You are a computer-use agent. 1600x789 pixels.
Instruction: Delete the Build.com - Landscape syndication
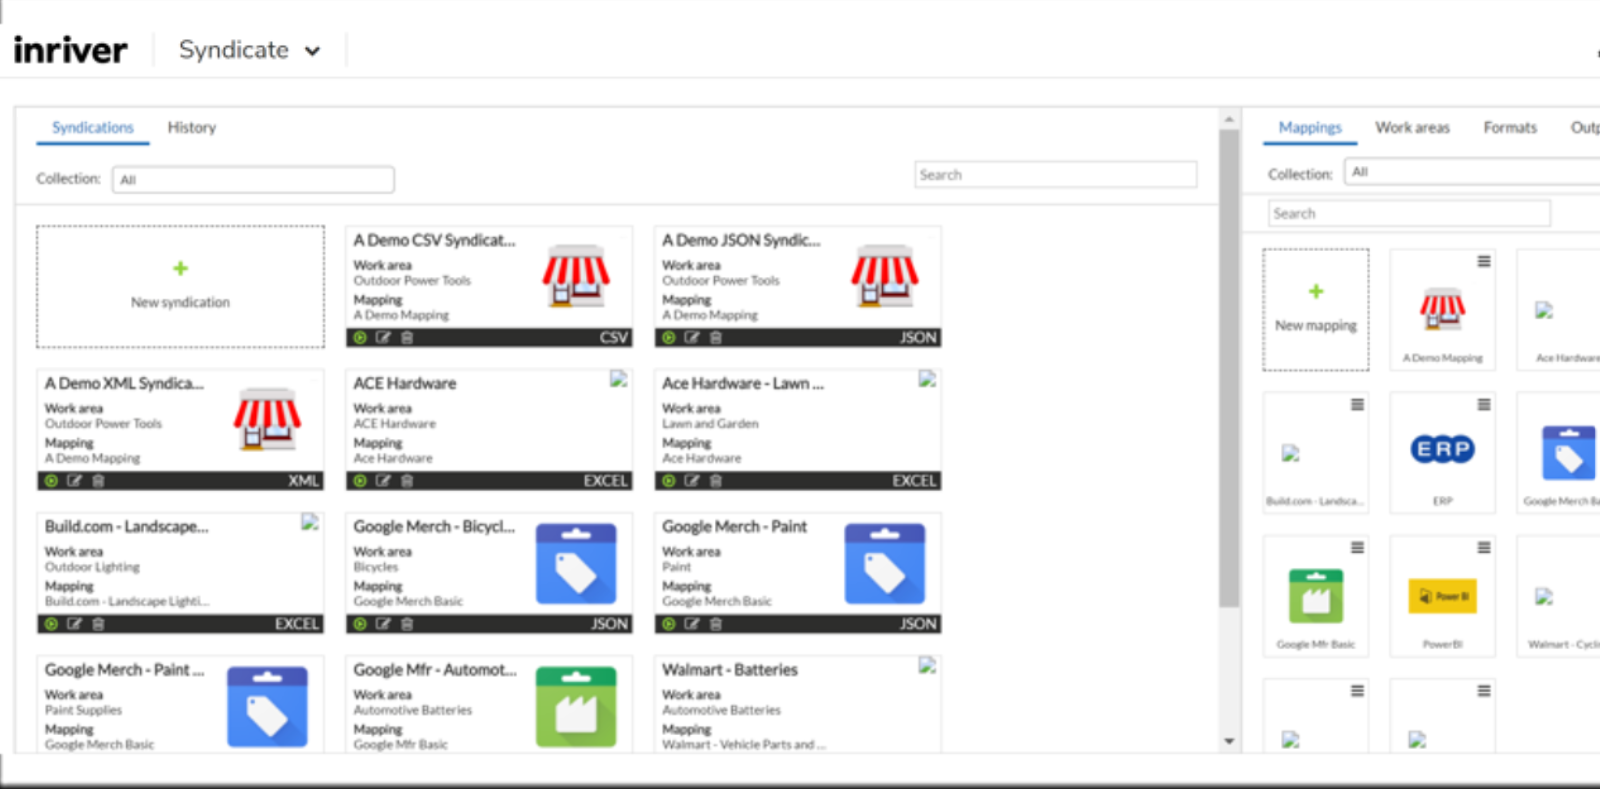pos(98,624)
